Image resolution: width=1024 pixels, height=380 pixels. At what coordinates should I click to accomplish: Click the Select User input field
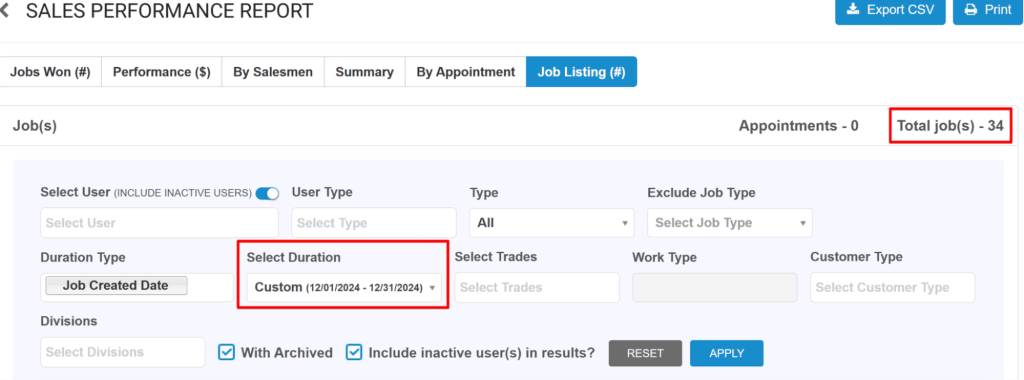[x=159, y=223]
